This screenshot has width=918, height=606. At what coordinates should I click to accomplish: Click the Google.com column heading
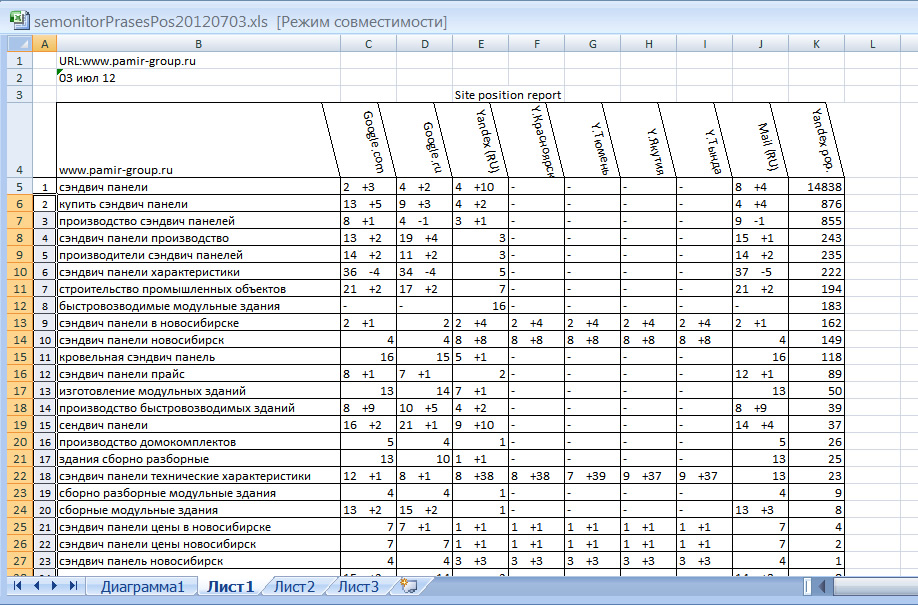point(373,142)
